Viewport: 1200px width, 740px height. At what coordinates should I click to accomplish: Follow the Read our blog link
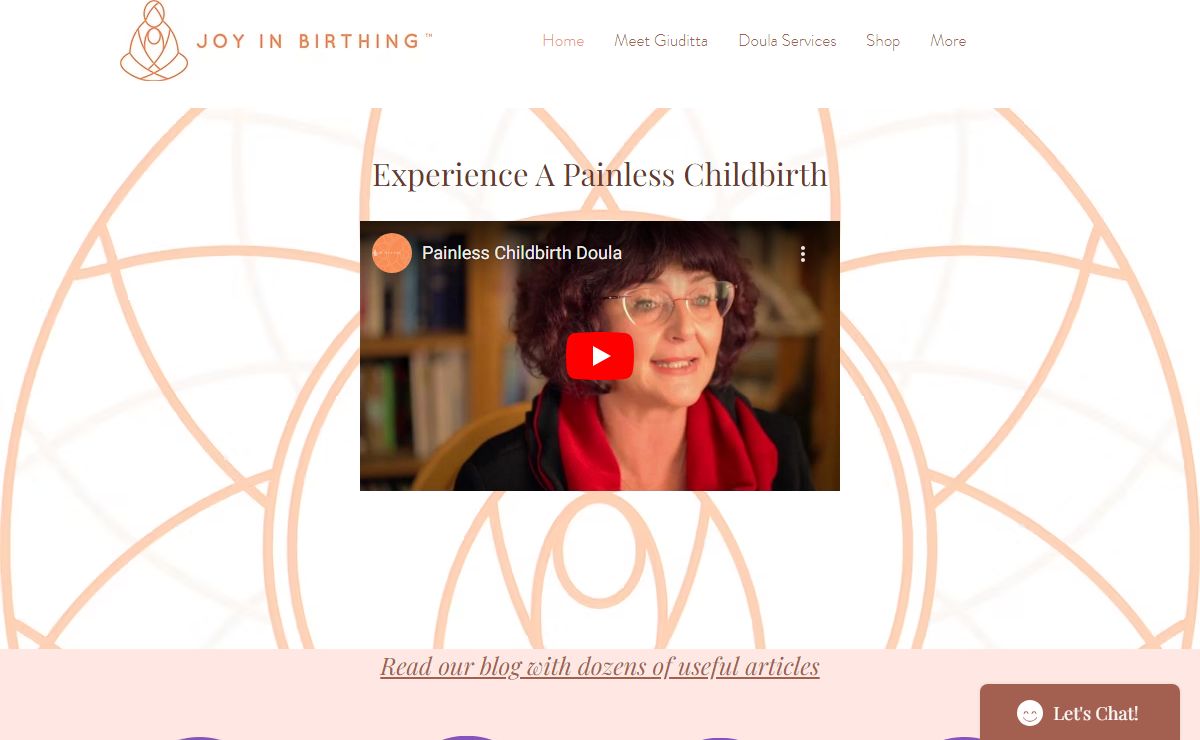click(600, 666)
